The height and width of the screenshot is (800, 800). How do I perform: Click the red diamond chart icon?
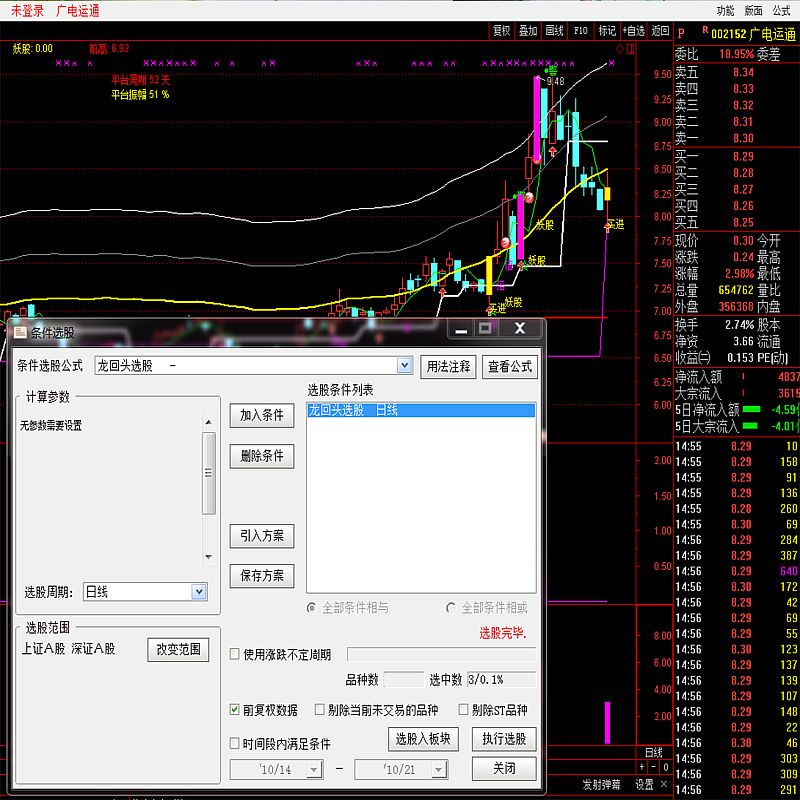click(x=619, y=48)
